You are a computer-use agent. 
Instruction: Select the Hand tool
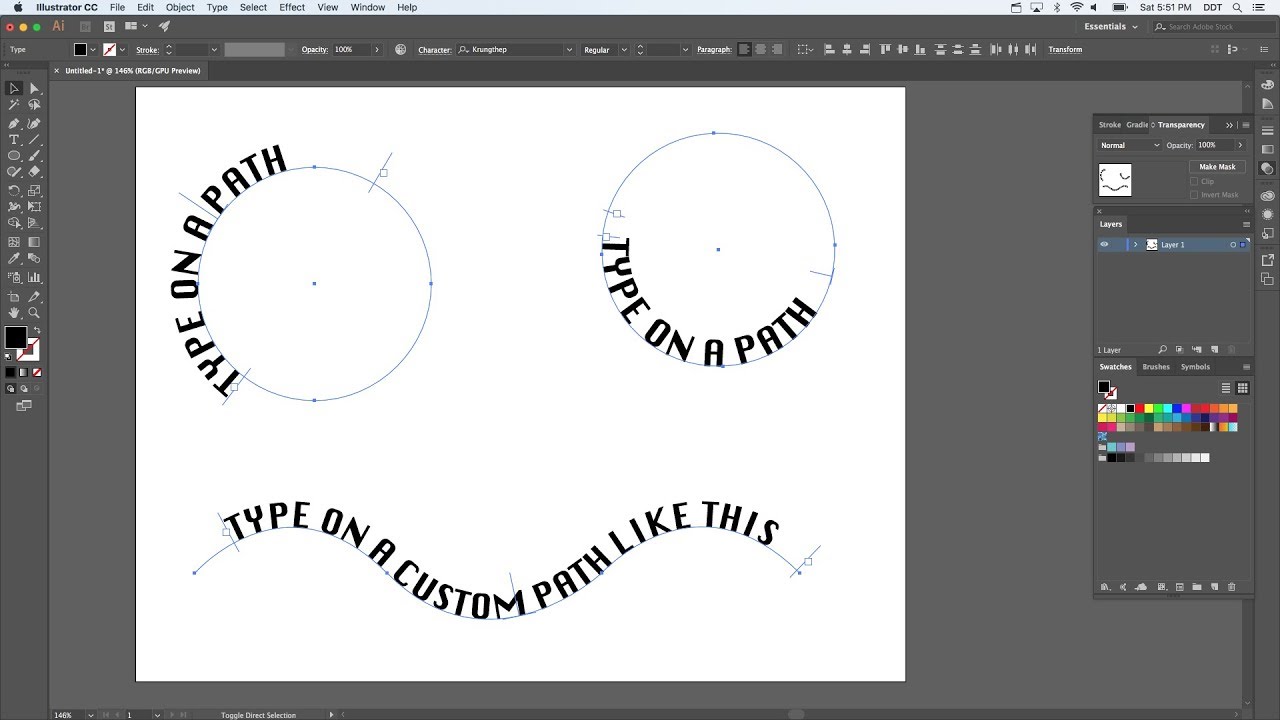tap(14, 313)
